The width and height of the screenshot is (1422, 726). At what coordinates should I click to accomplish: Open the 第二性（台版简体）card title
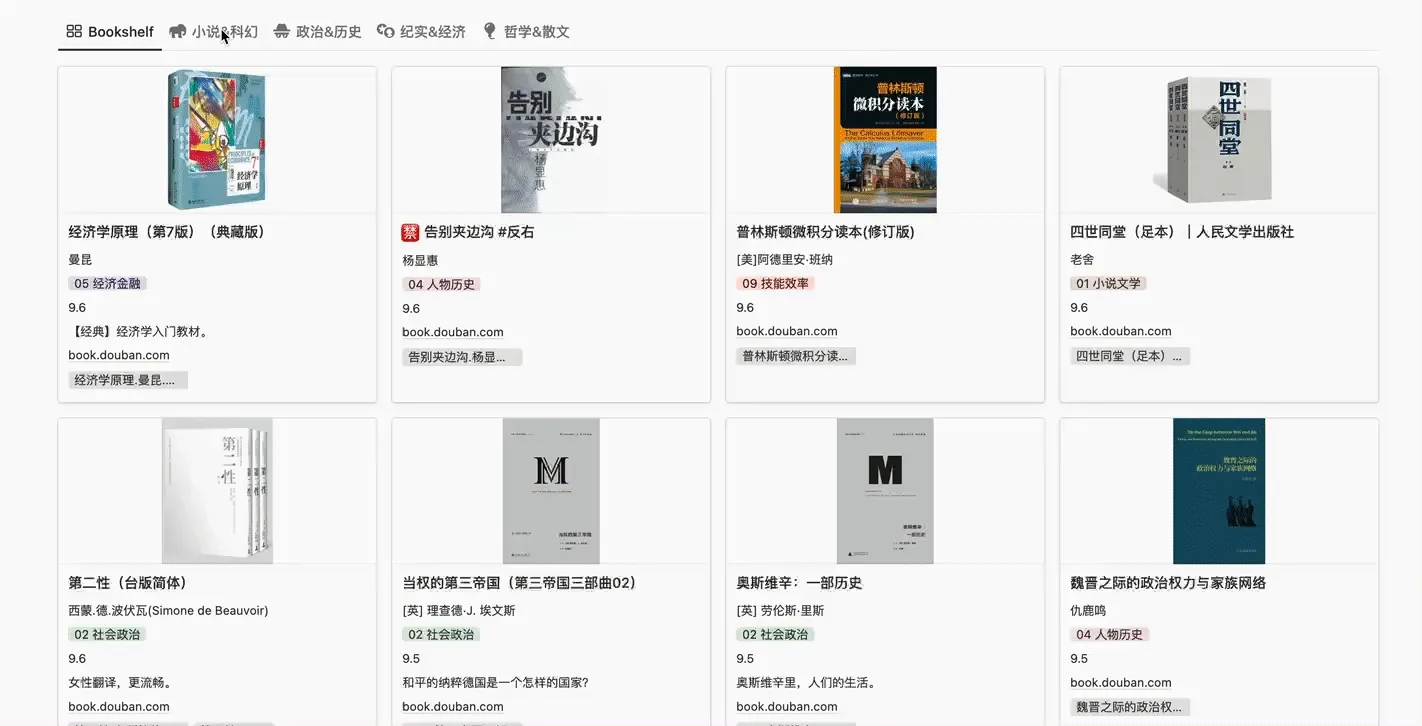[128, 583]
